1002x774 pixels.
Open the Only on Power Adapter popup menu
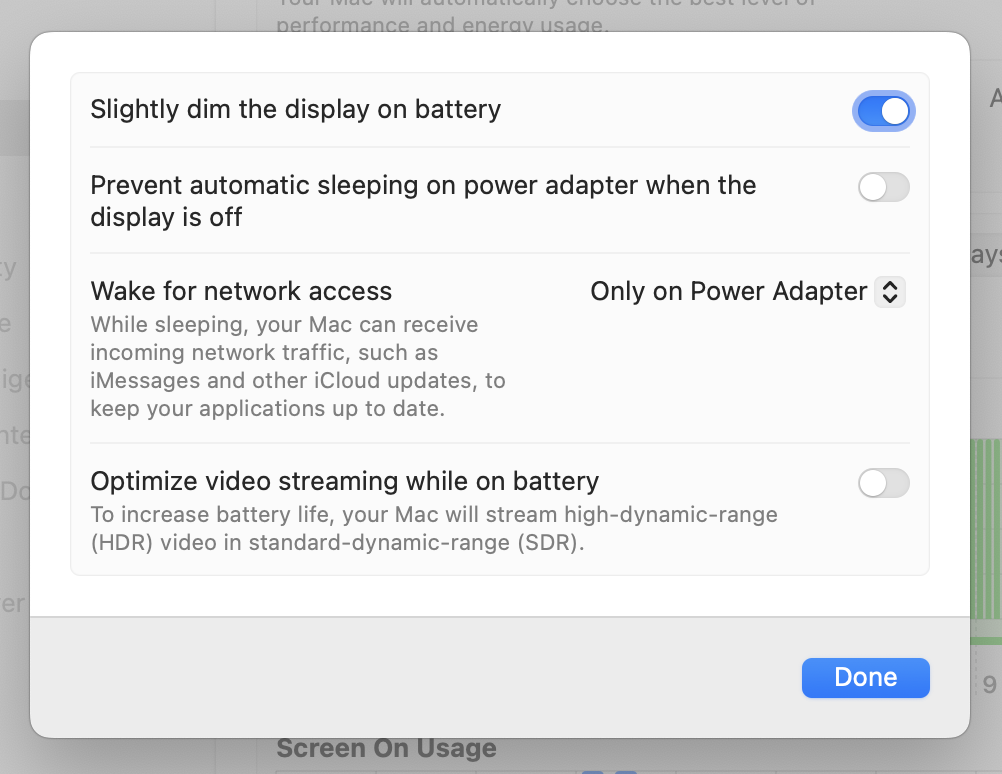[747, 291]
